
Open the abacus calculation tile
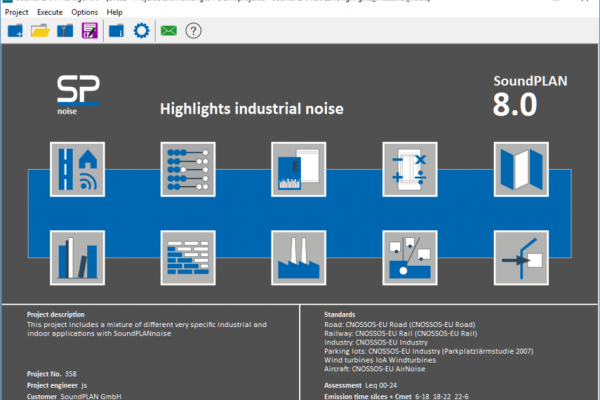188,170
